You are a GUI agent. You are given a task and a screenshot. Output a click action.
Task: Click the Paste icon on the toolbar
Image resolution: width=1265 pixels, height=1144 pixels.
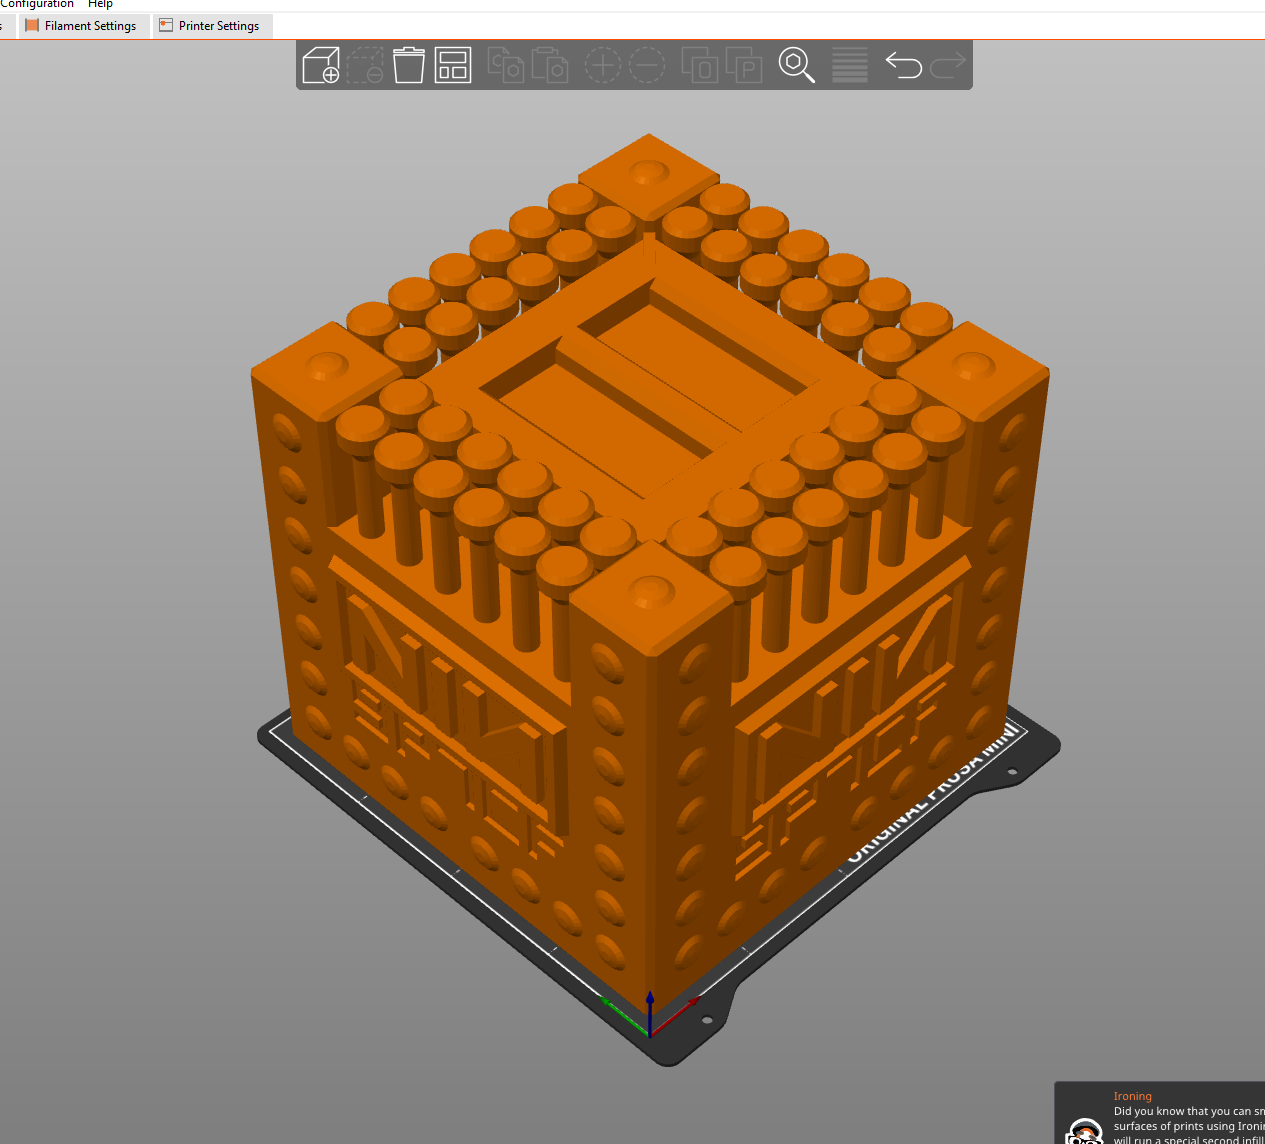pos(551,64)
